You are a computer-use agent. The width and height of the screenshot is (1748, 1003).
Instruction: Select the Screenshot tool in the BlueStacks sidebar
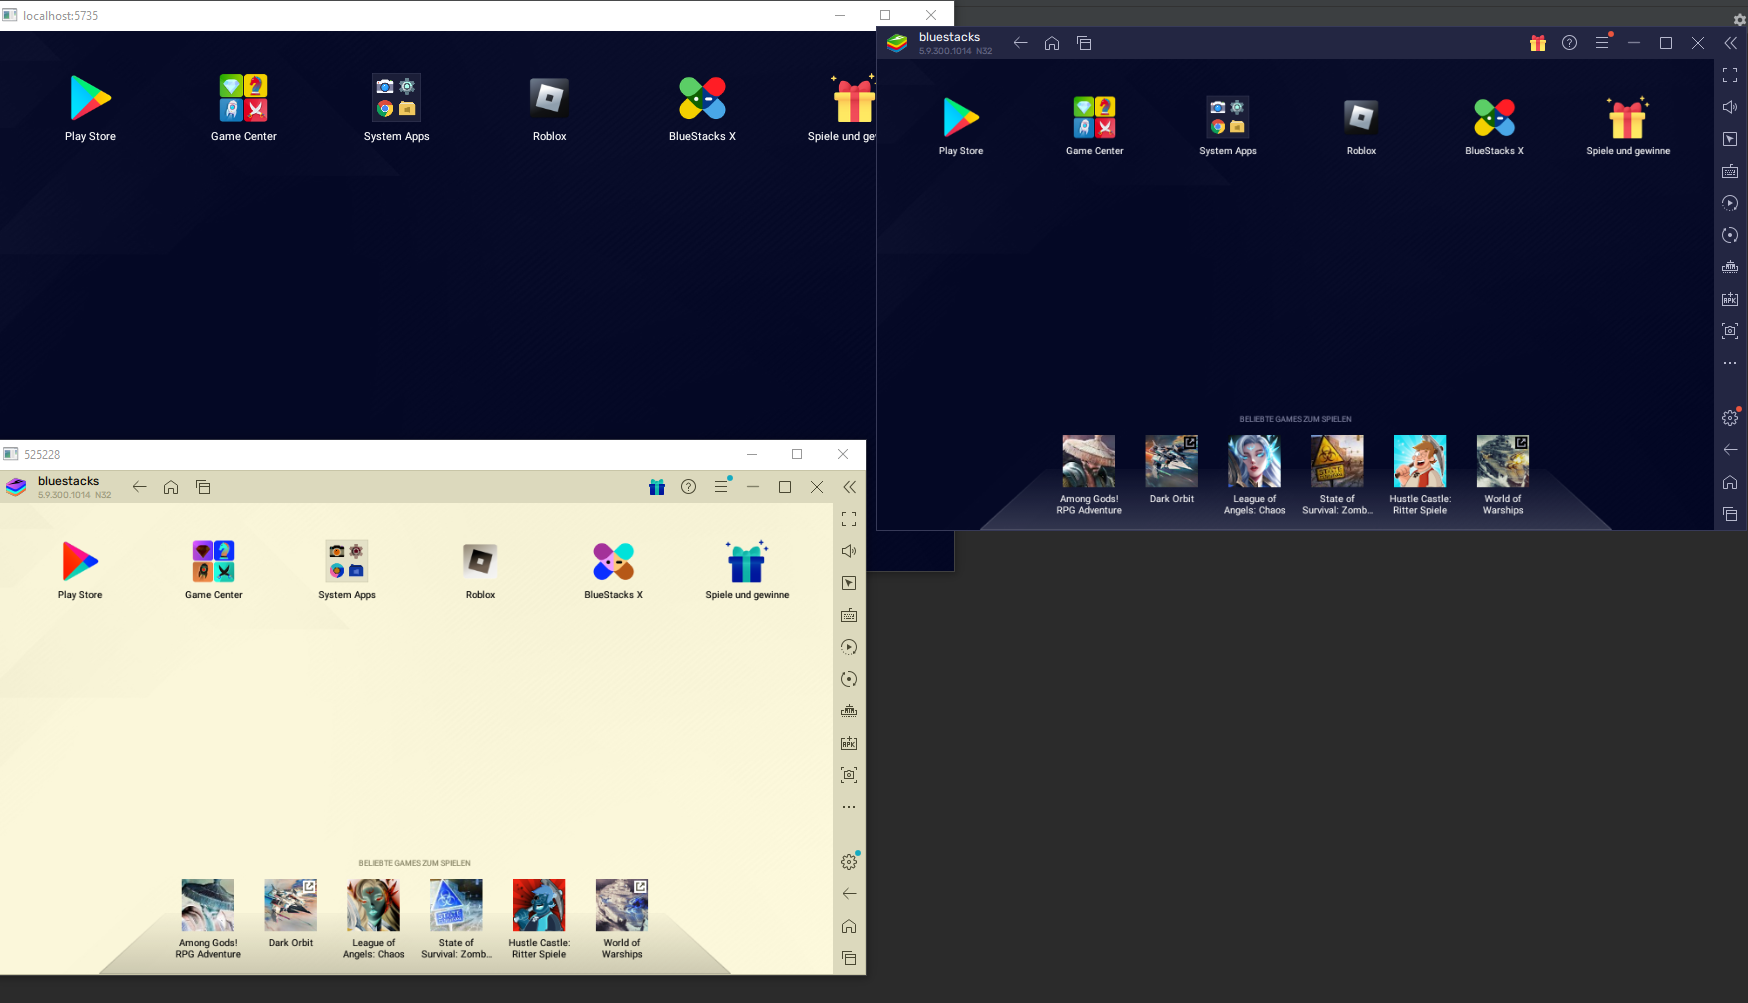click(1730, 331)
